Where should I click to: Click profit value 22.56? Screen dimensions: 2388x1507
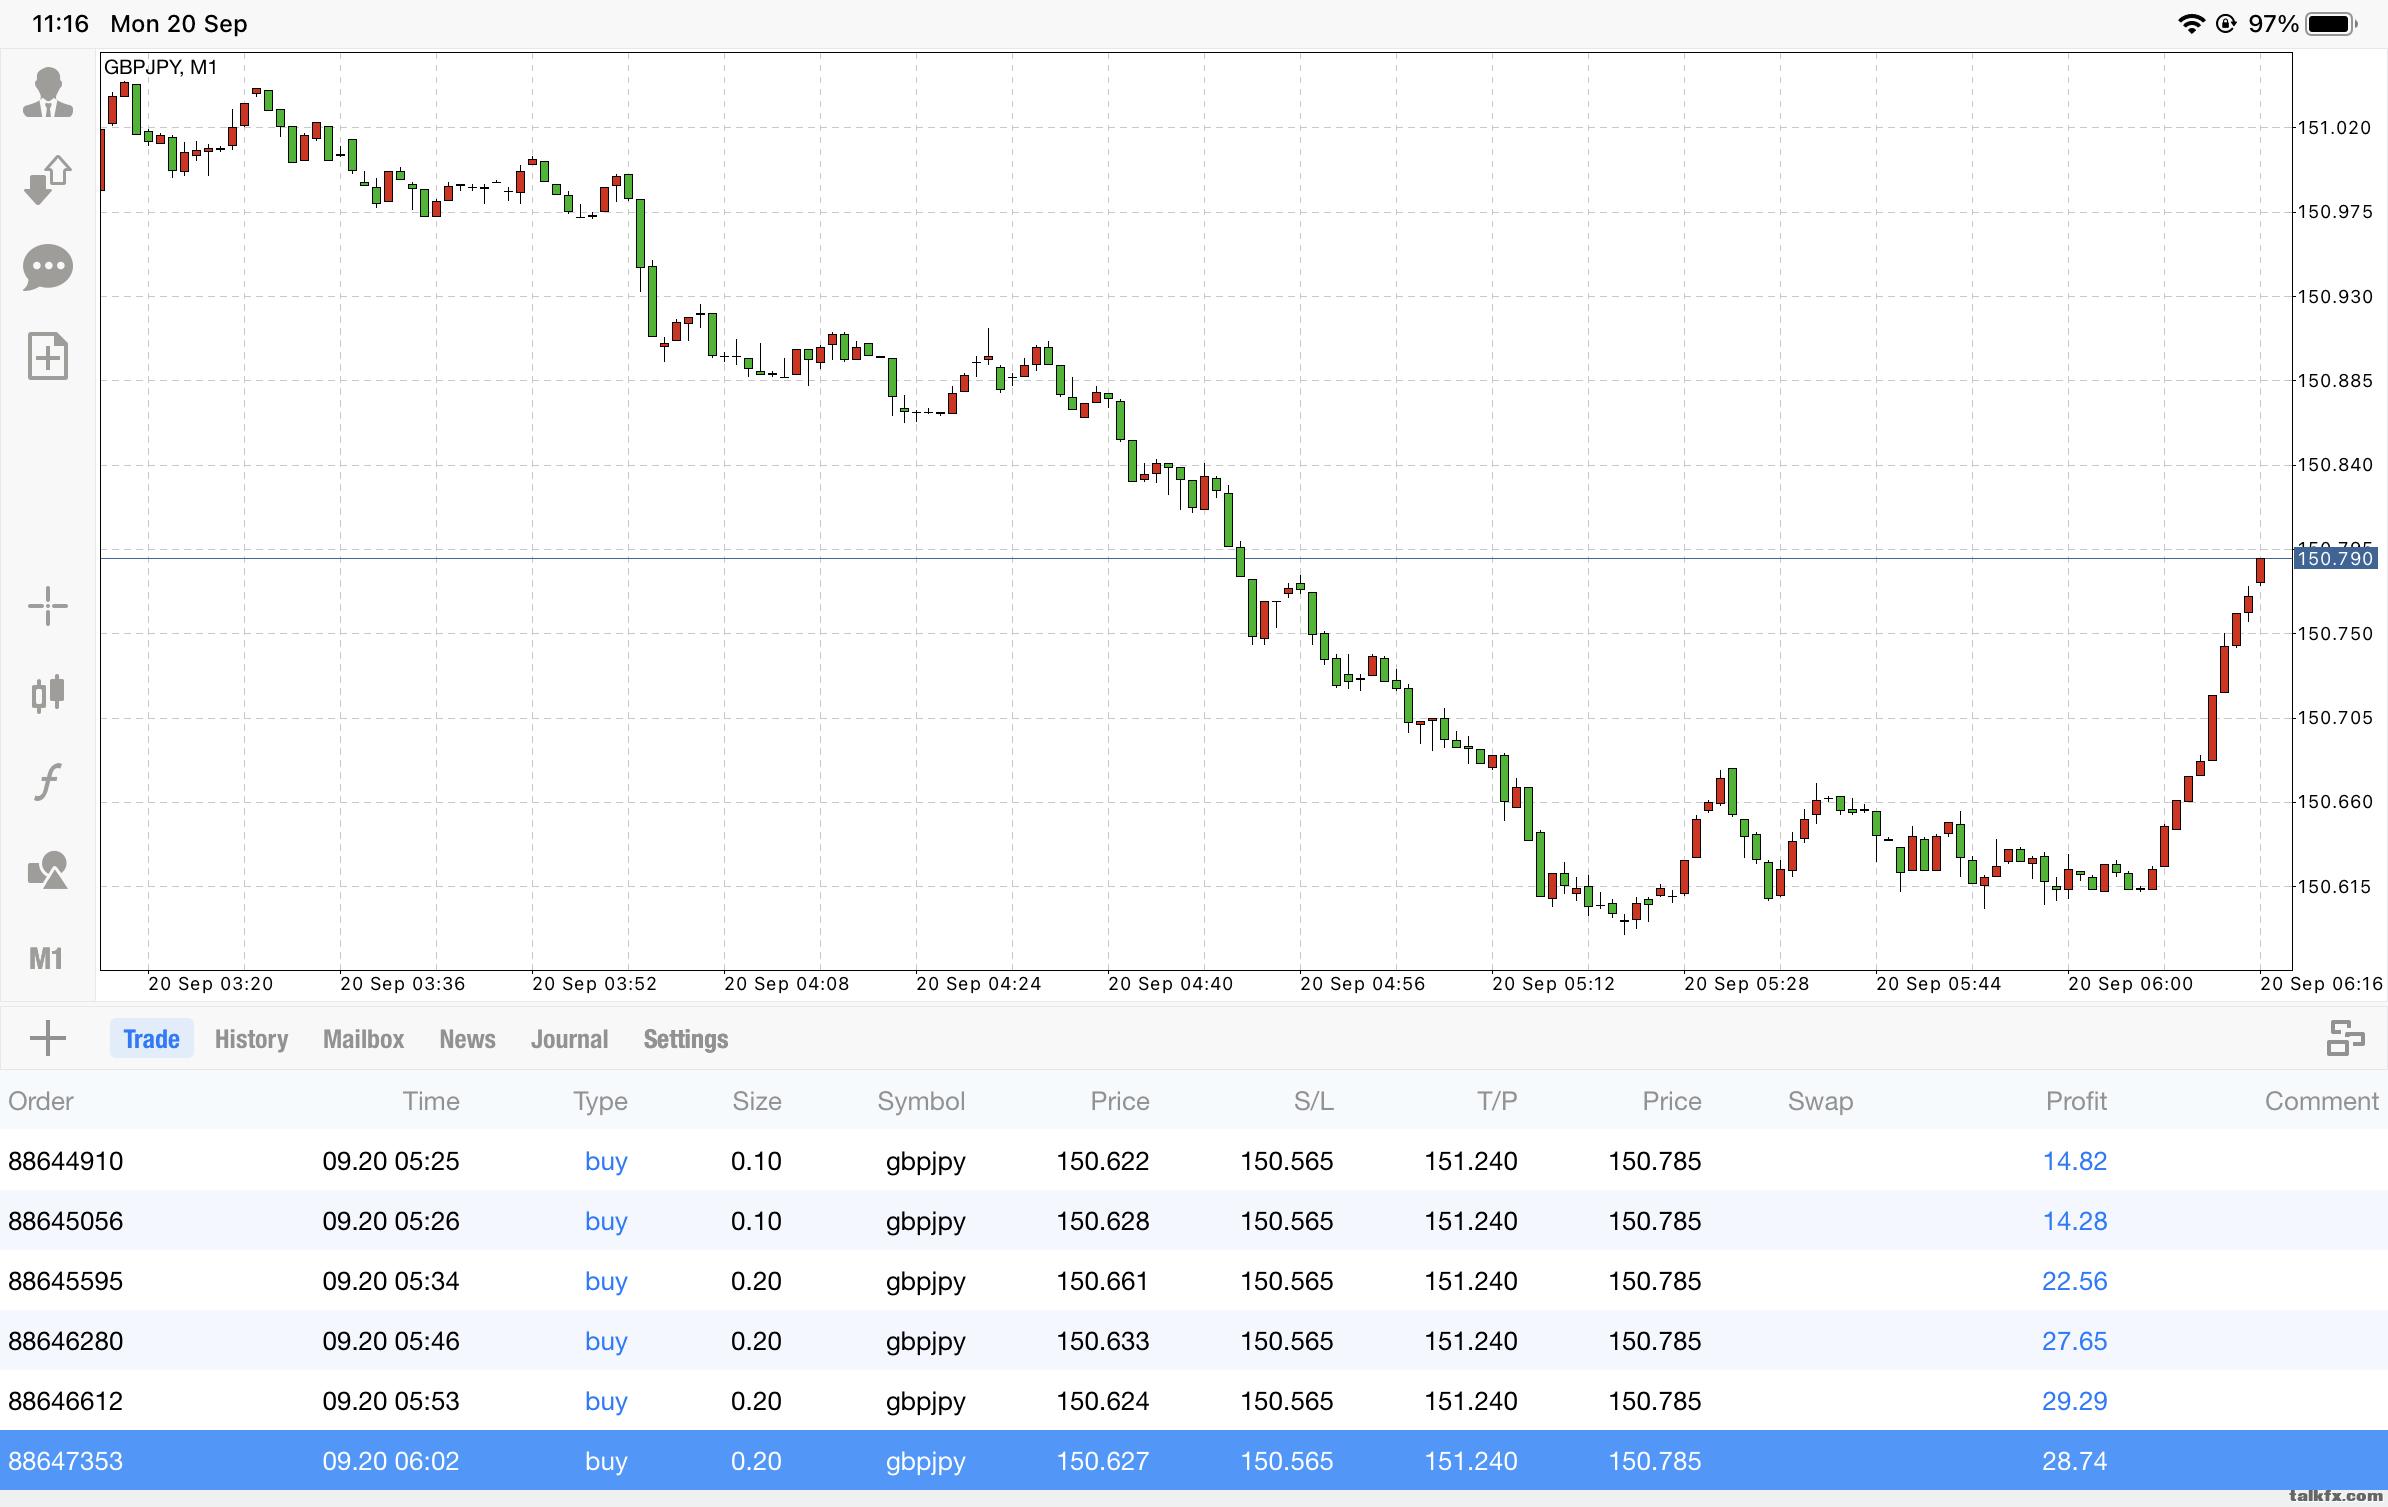2074,1281
